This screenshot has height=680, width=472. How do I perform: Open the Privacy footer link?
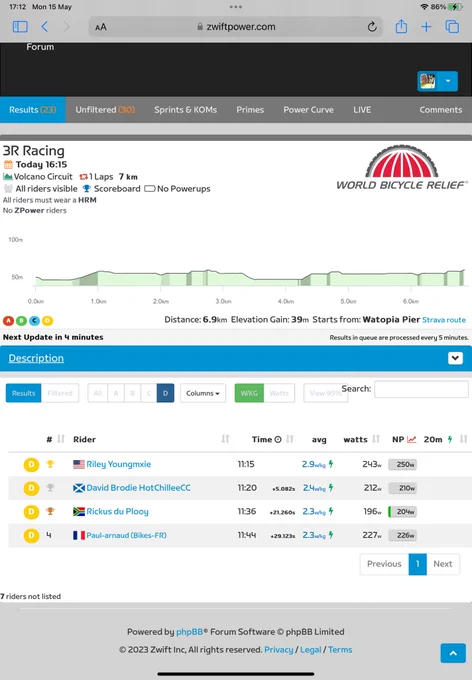[x=279, y=650]
